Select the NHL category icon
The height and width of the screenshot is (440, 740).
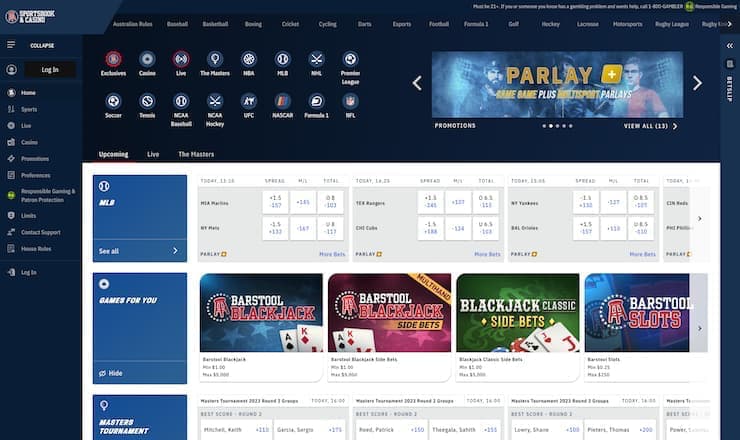(317, 59)
